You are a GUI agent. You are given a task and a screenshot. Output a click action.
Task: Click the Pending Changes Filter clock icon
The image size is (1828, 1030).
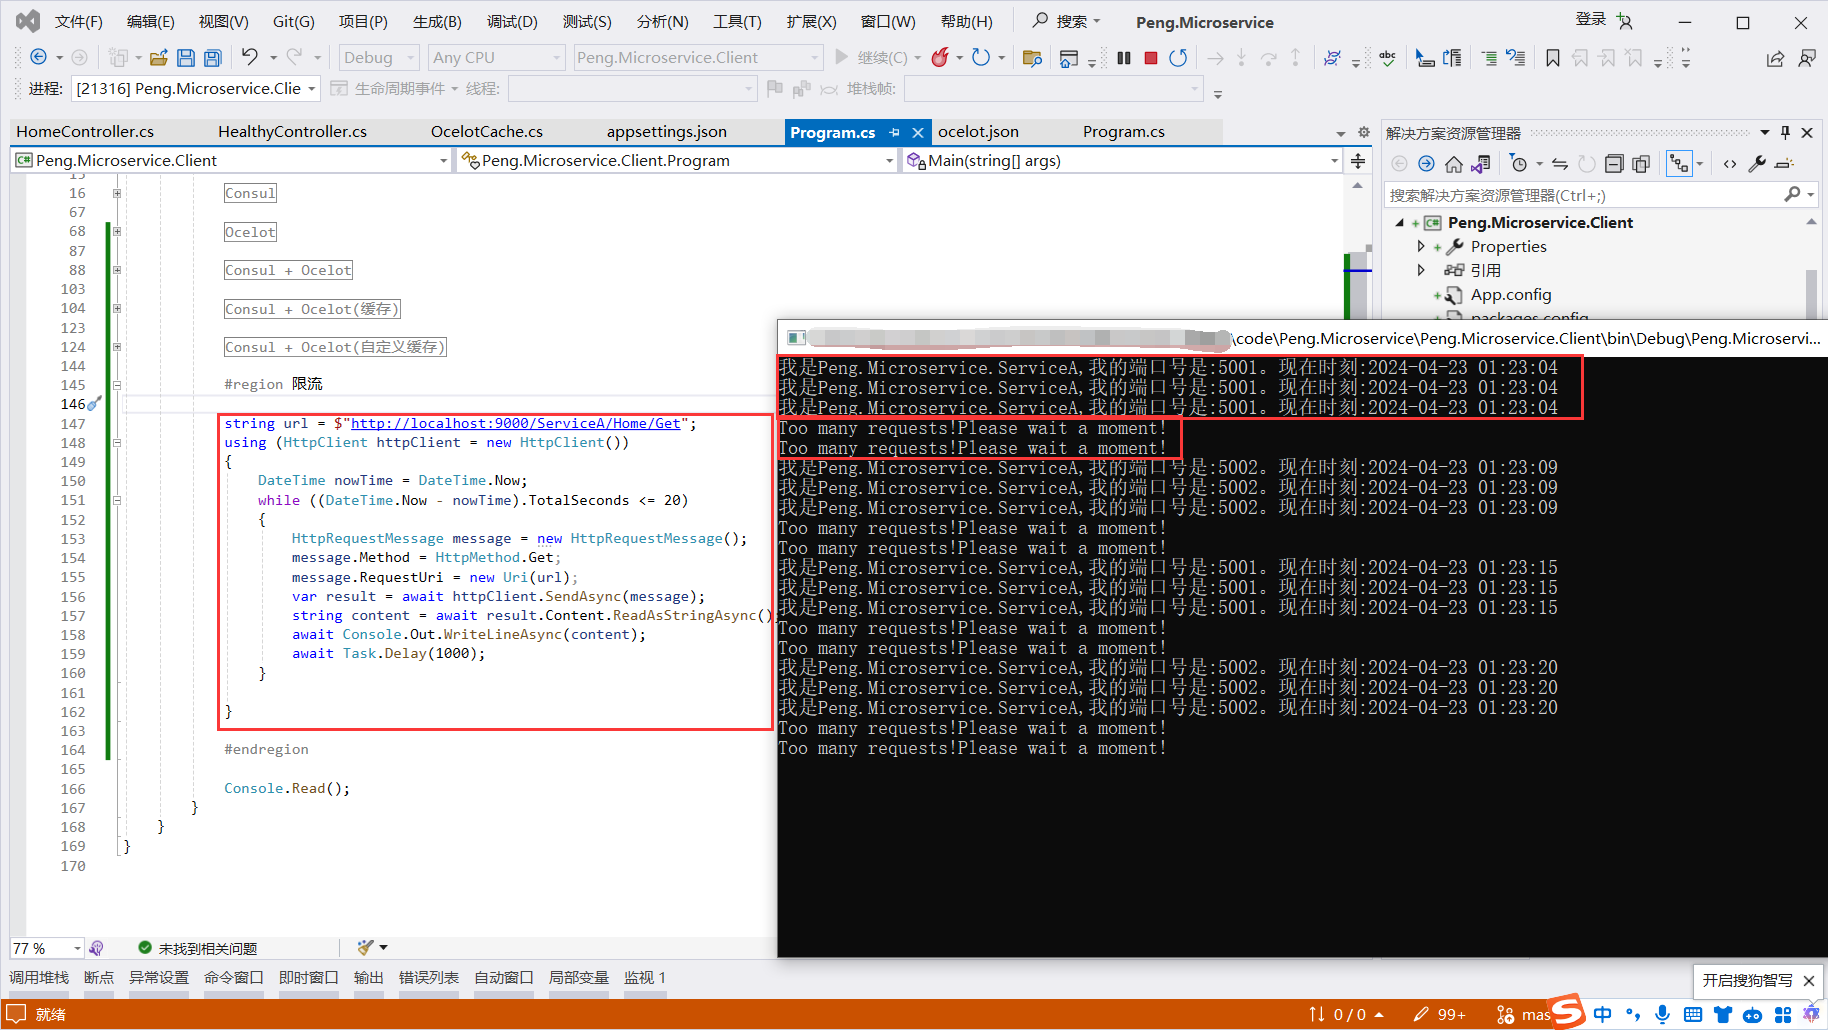click(x=1519, y=164)
